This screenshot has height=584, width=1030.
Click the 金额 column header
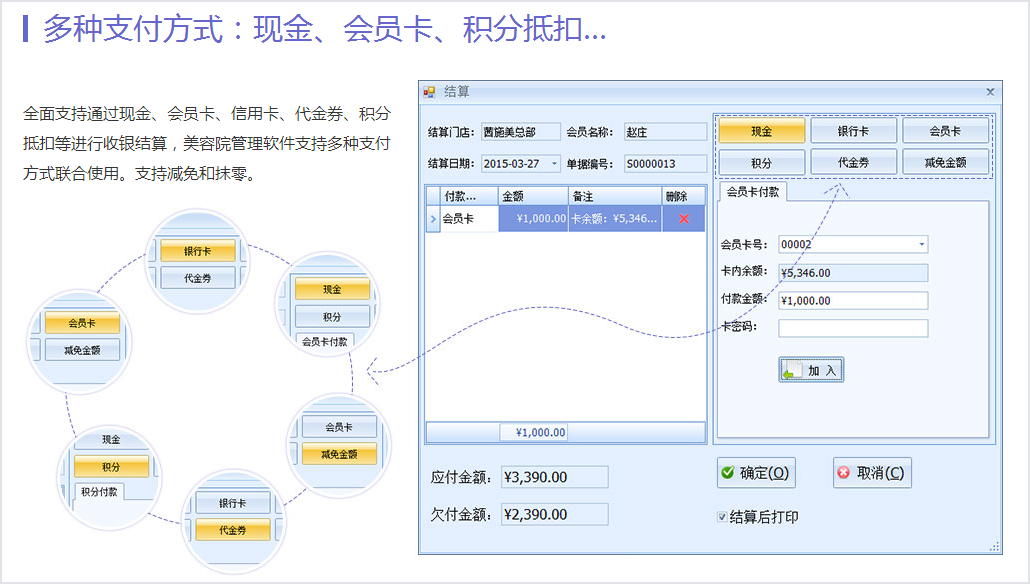[532, 196]
